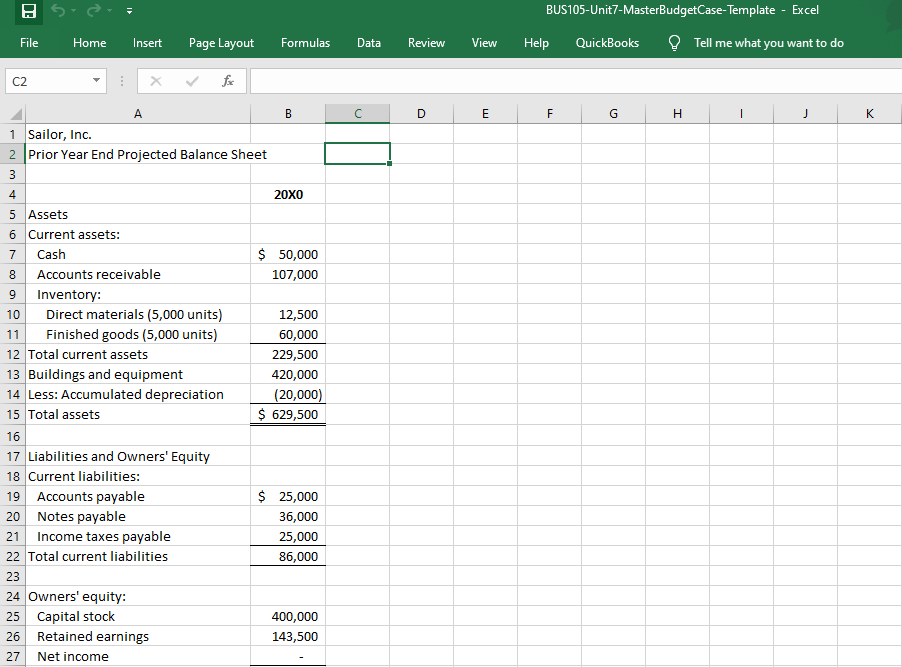Open the QuickBooks tab
The width and height of the screenshot is (902, 667).
pyautogui.click(x=607, y=43)
